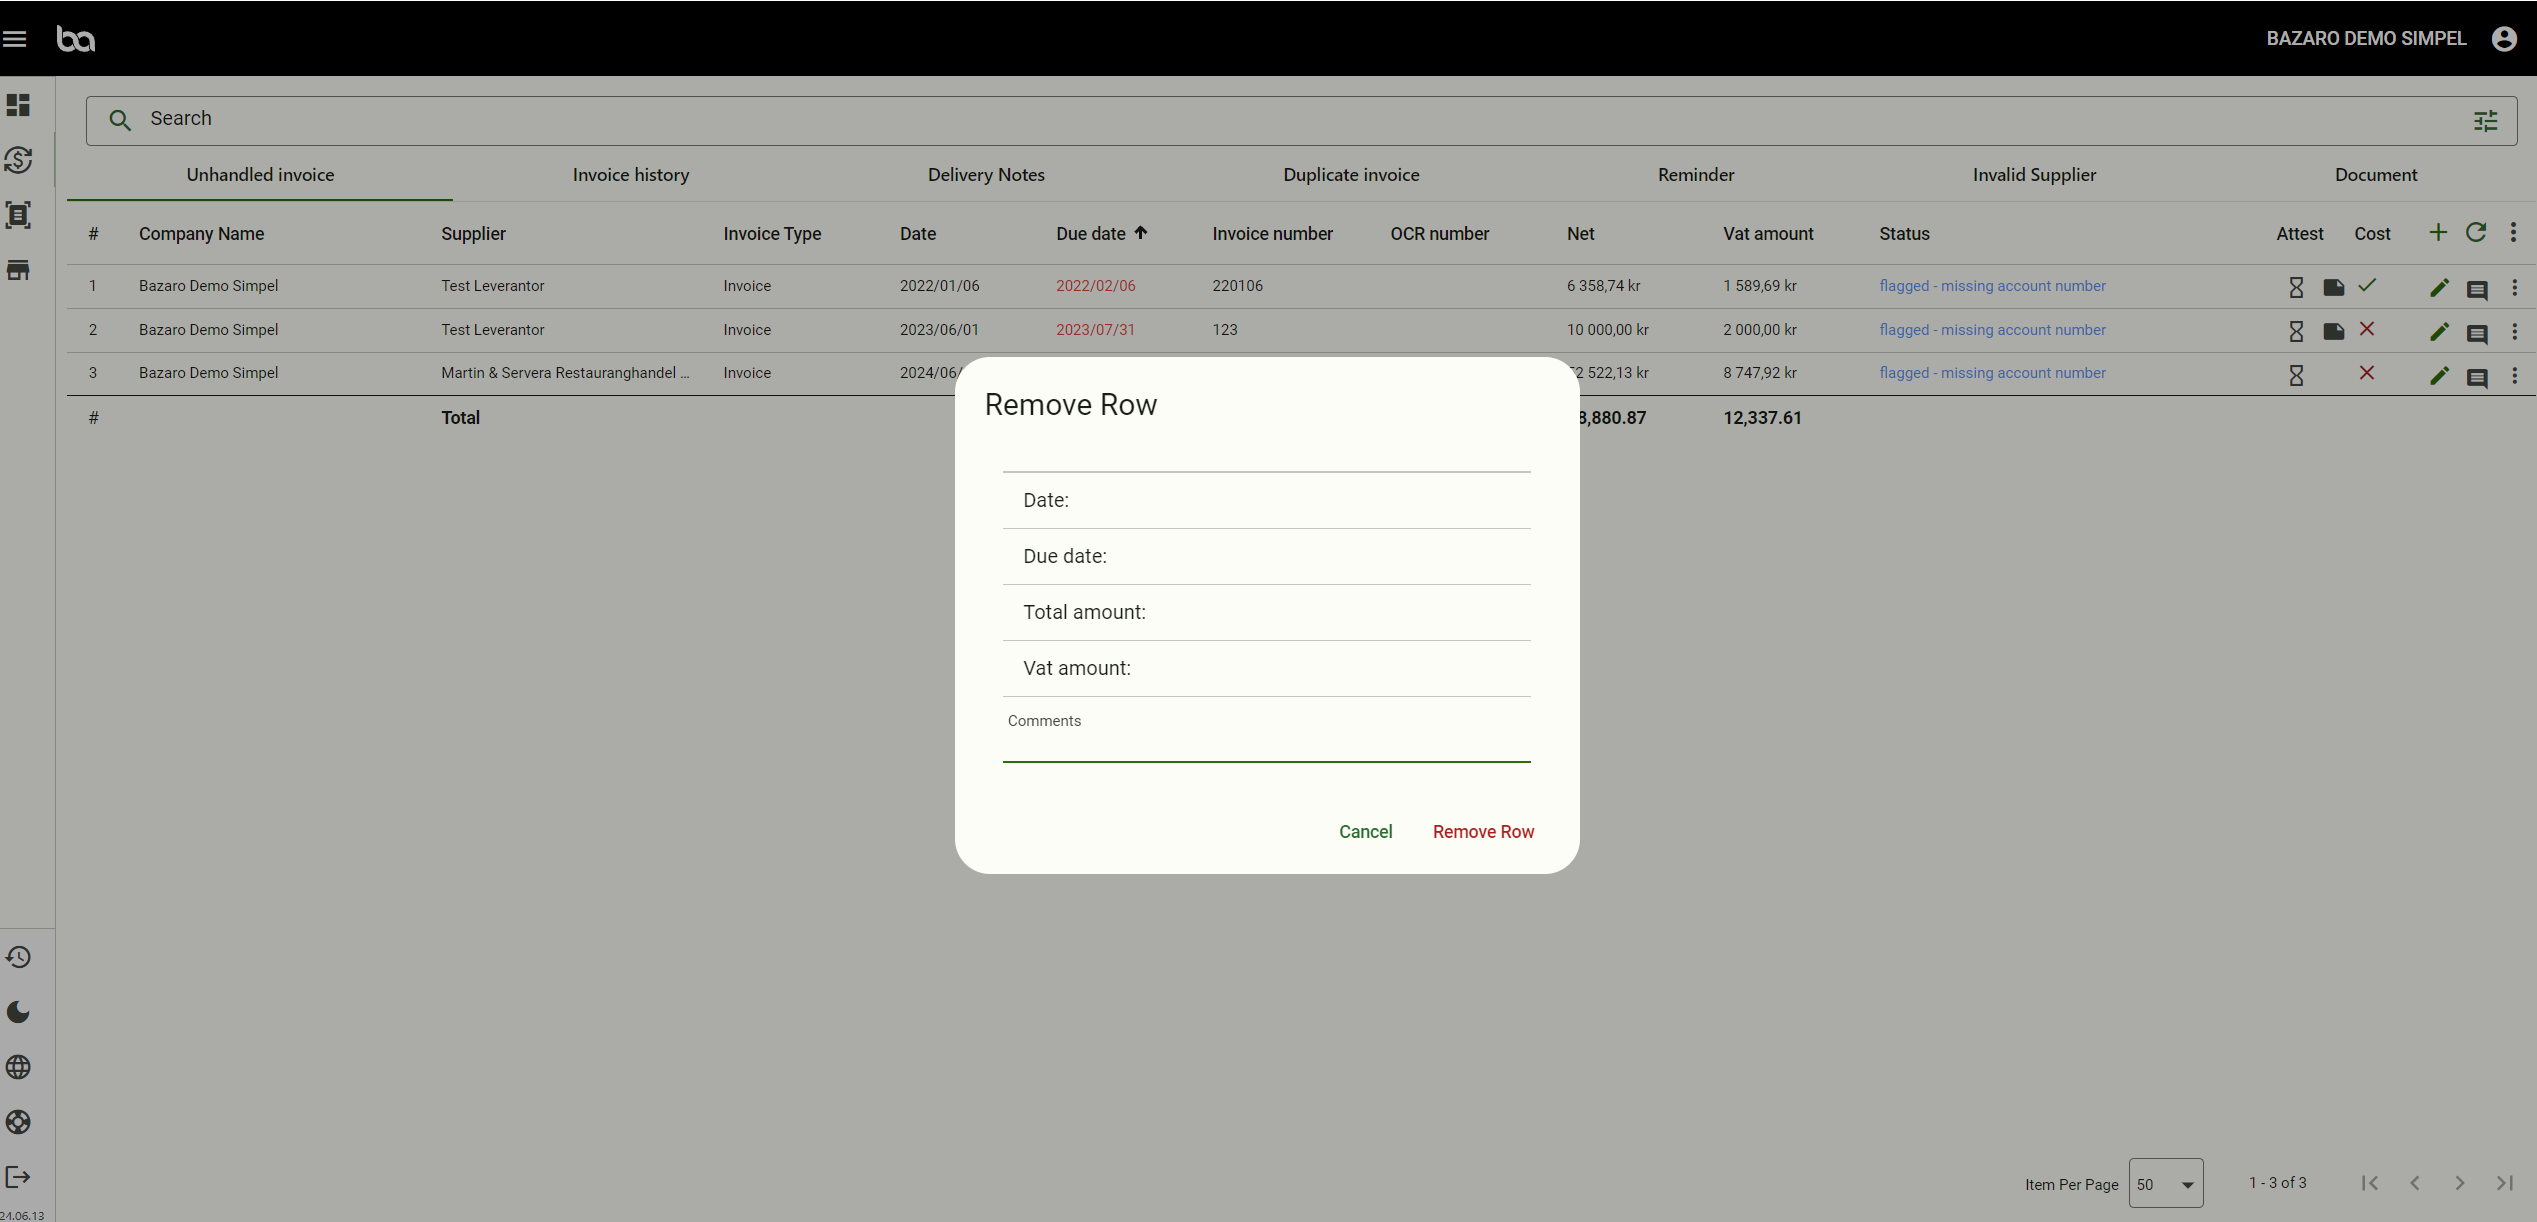Click the search filter sliders icon
Screen dimensions: 2537x1222
pos(2485,121)
